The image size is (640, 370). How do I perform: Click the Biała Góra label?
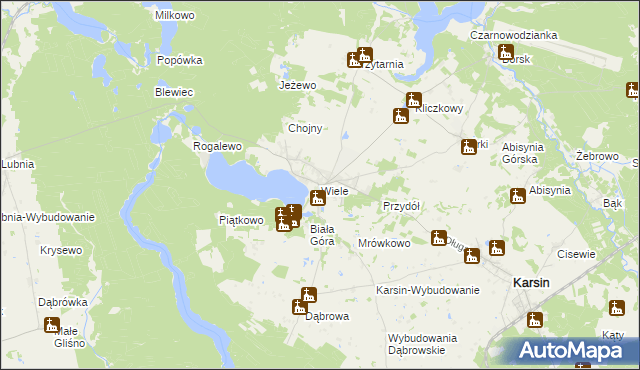tap(322, 235)
